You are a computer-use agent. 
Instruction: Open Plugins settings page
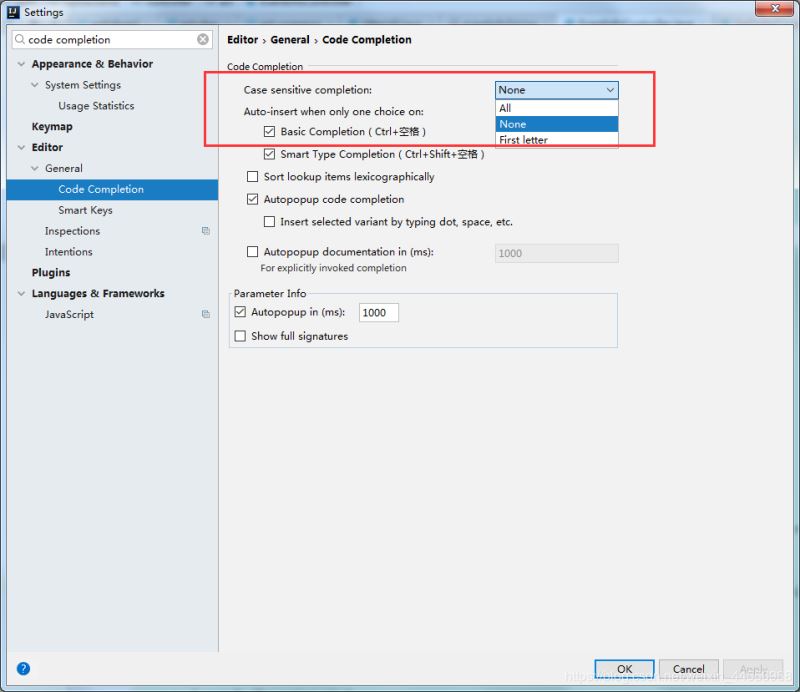coord(51,273)
